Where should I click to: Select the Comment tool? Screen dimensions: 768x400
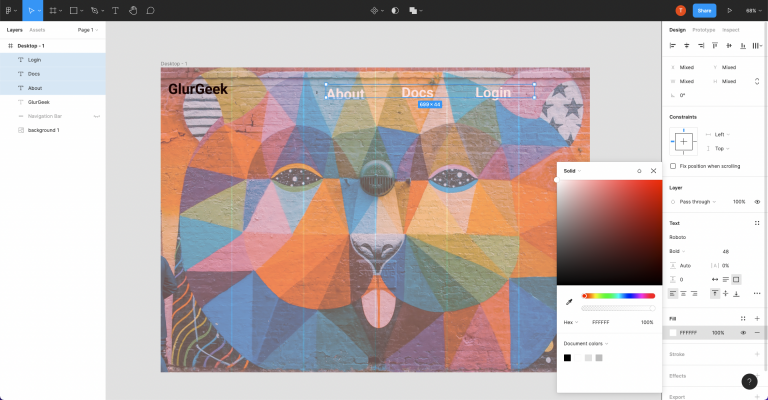[x=150, y=10]
